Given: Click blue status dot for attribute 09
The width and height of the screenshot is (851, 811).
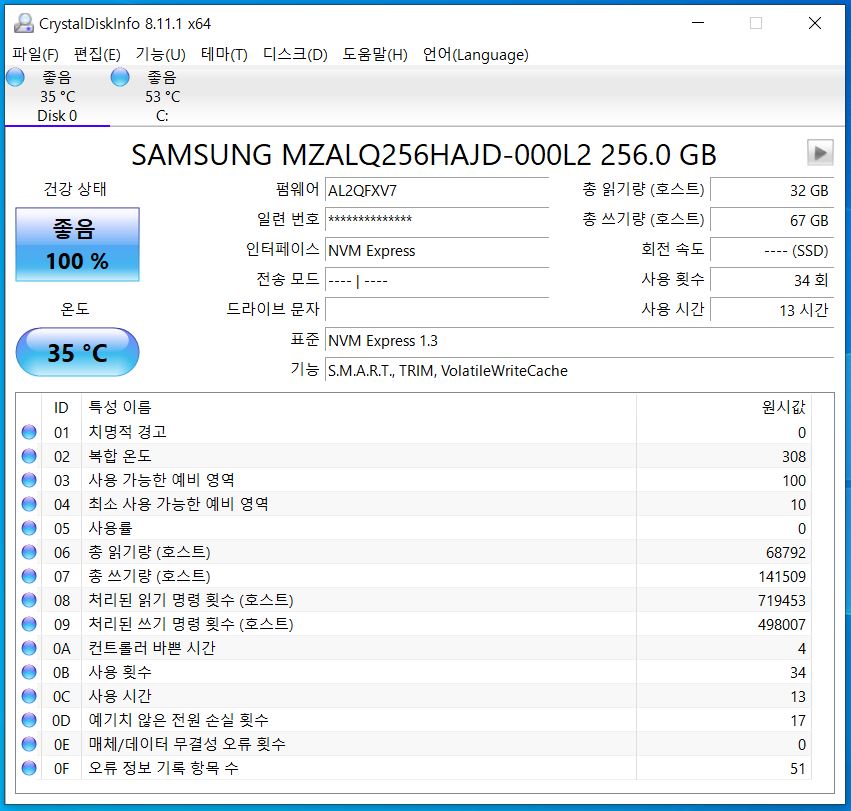Looking at the screenshot, I should point(29,624).
